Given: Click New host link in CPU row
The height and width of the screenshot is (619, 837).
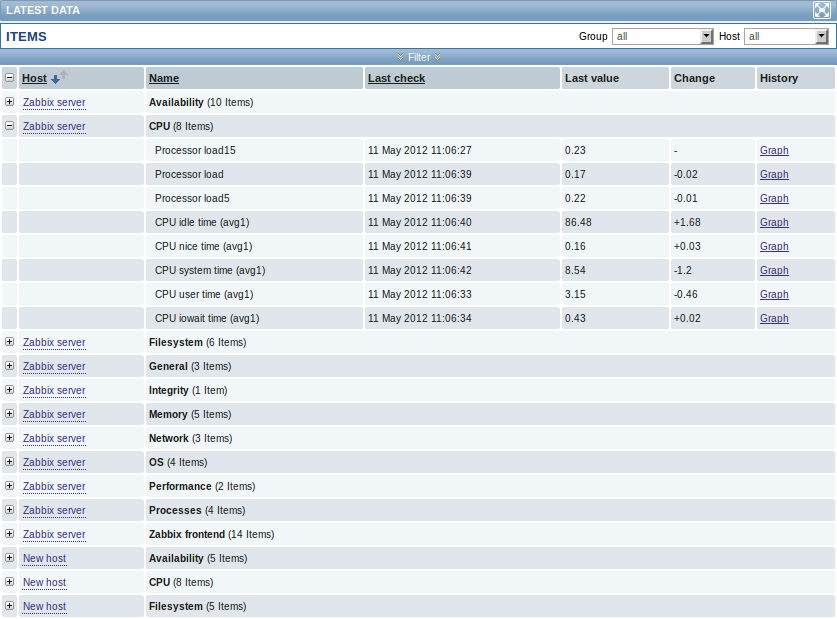Looking at the screenshot, I should 44,583.
